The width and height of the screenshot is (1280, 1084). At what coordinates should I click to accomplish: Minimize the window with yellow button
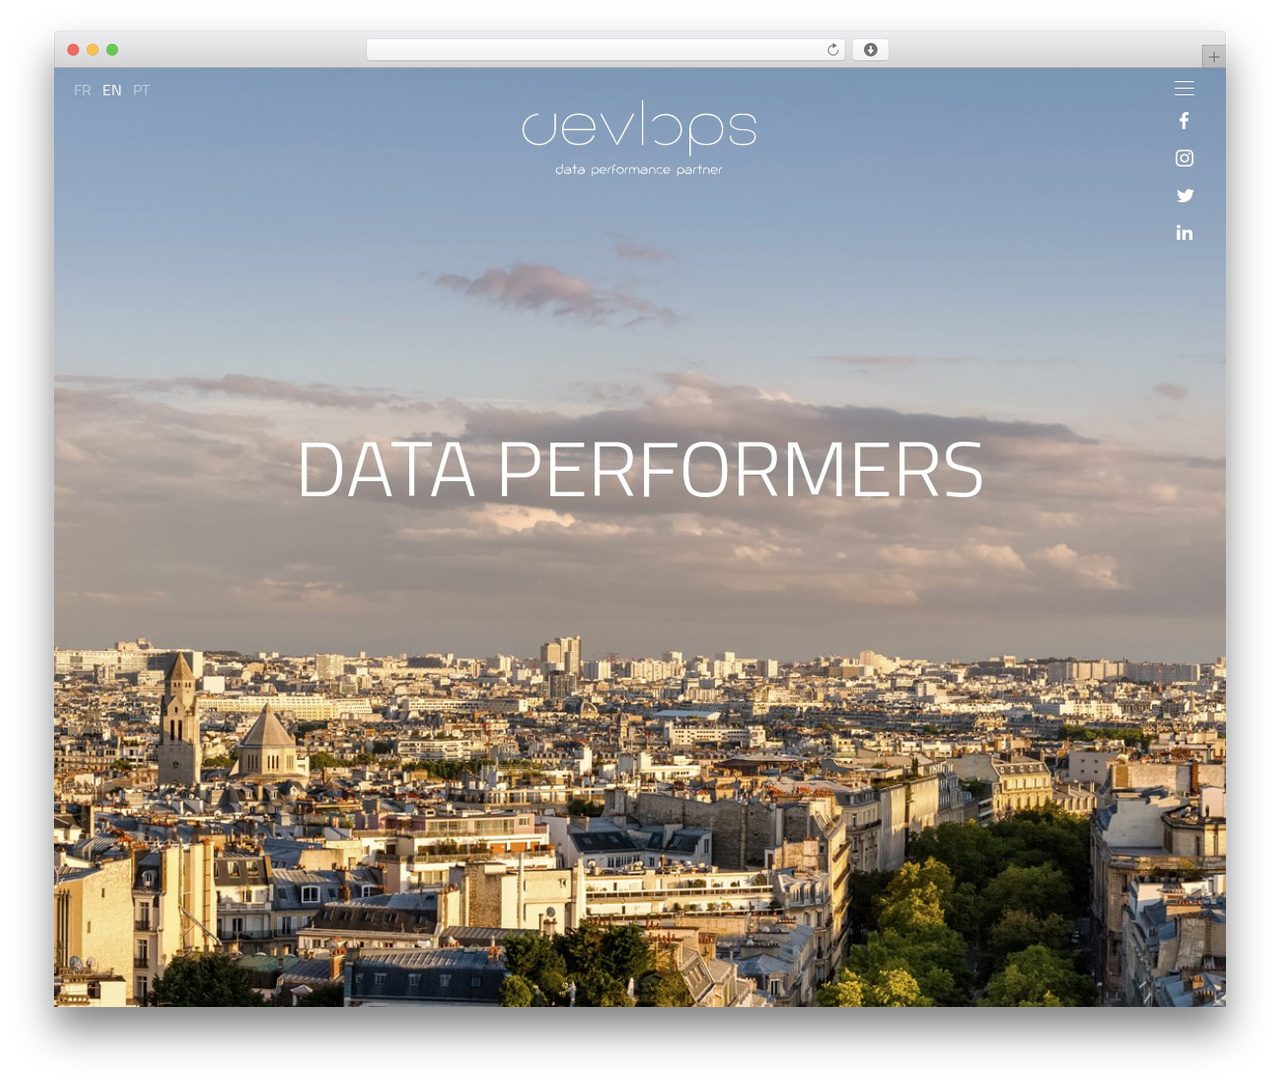click(x=93, y=50)
